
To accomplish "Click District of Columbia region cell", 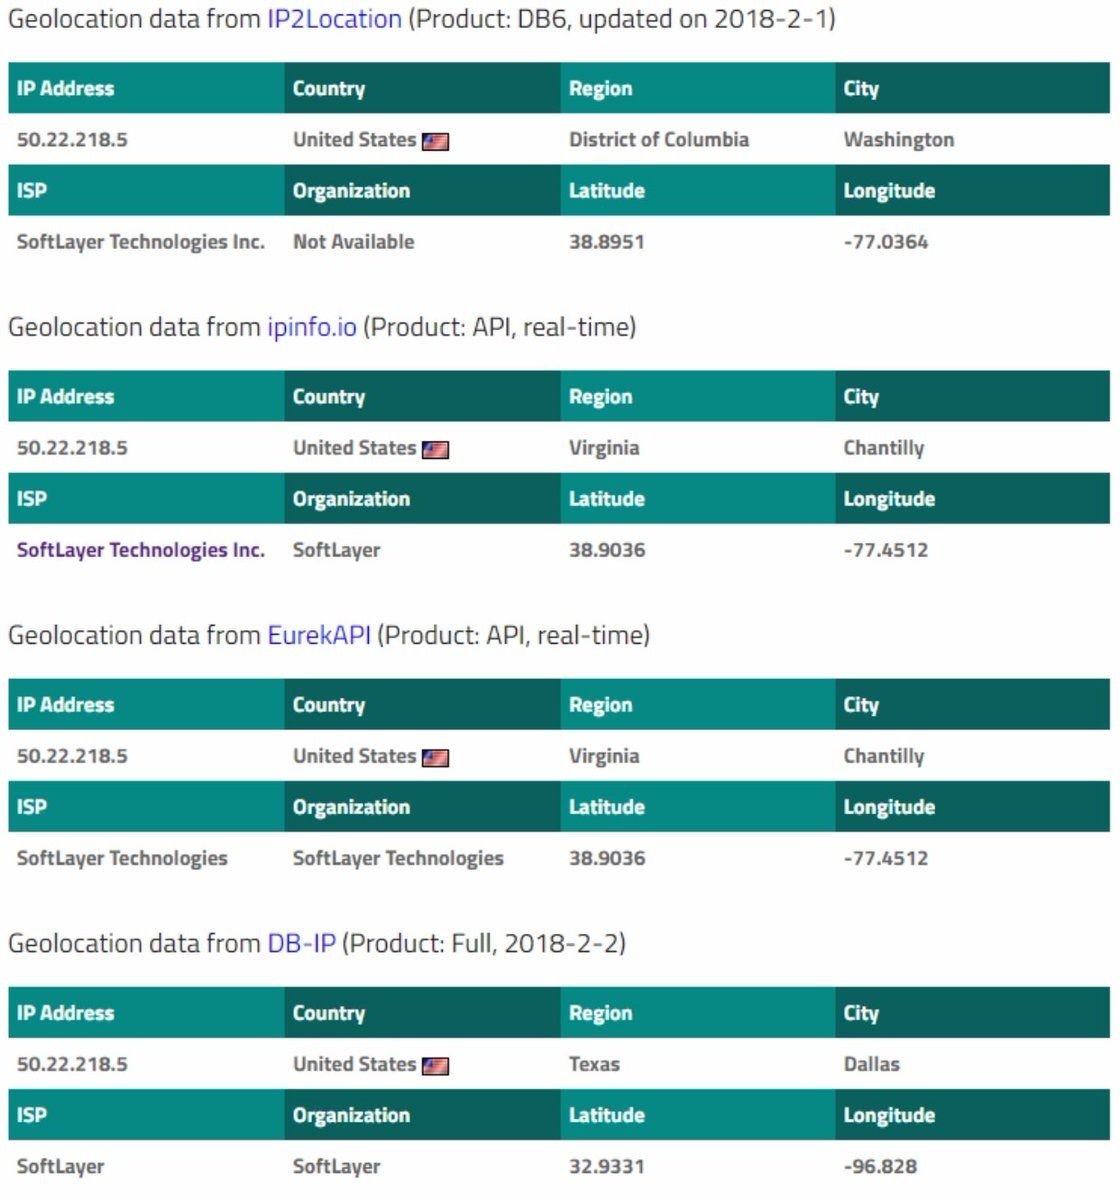I will click(x=659, y=140).
